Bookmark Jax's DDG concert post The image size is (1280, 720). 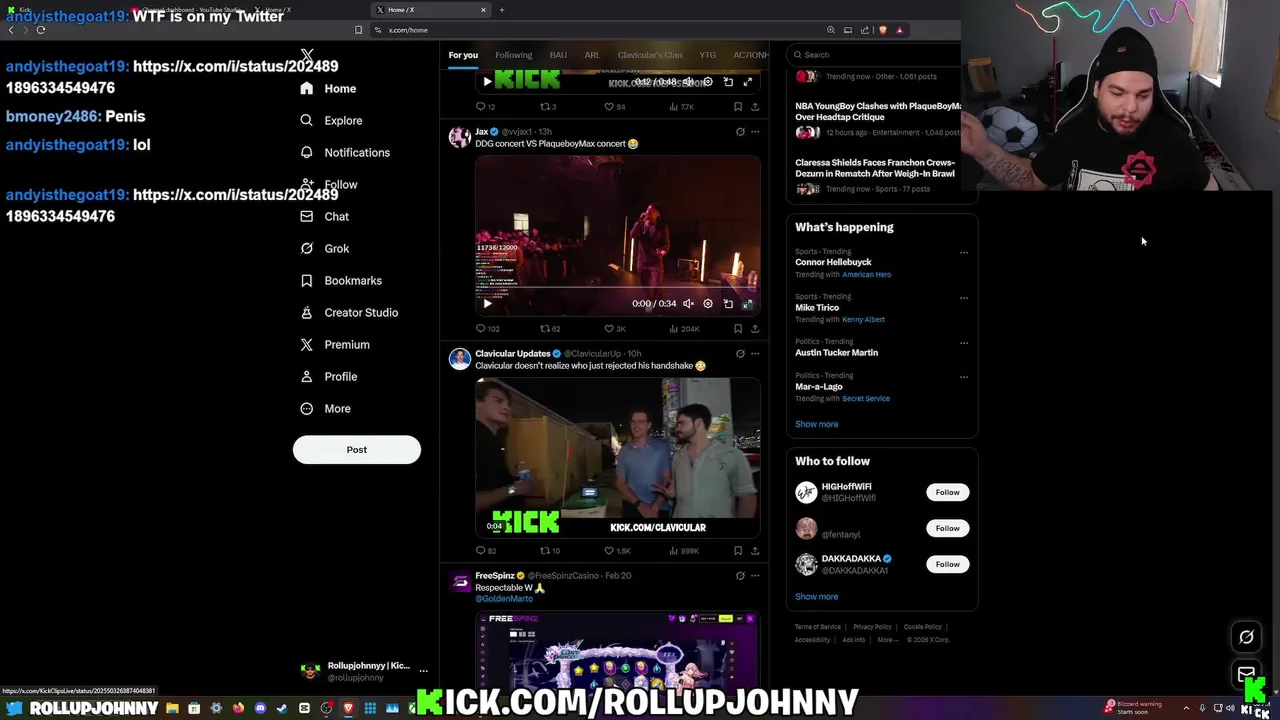coord(738,329)
